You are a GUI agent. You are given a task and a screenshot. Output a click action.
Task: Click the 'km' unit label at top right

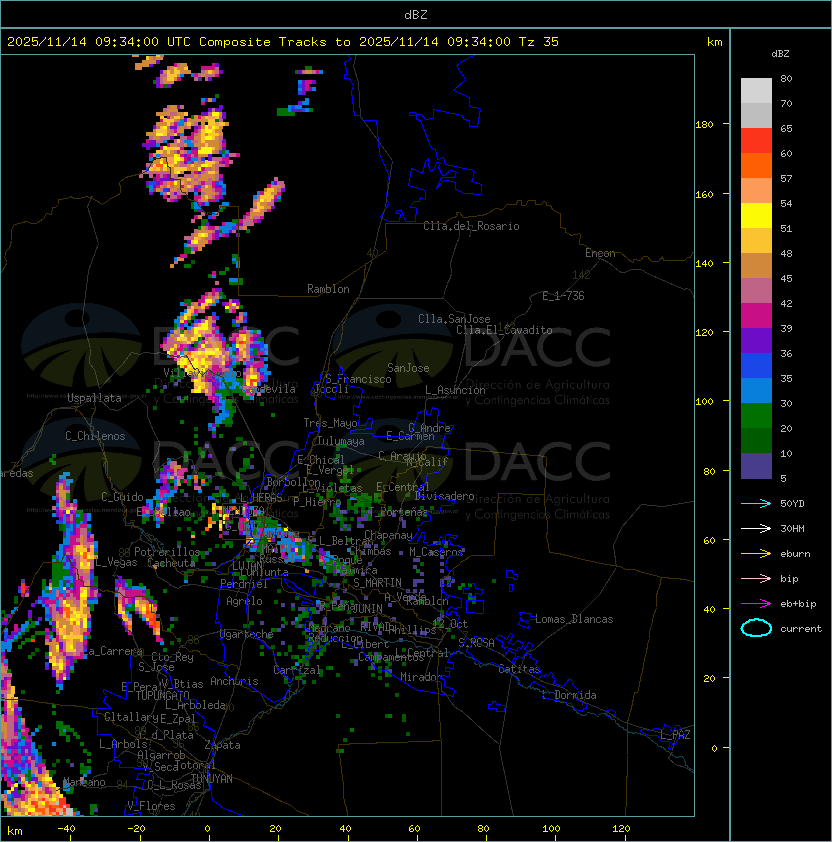click(x=714, y=42)
